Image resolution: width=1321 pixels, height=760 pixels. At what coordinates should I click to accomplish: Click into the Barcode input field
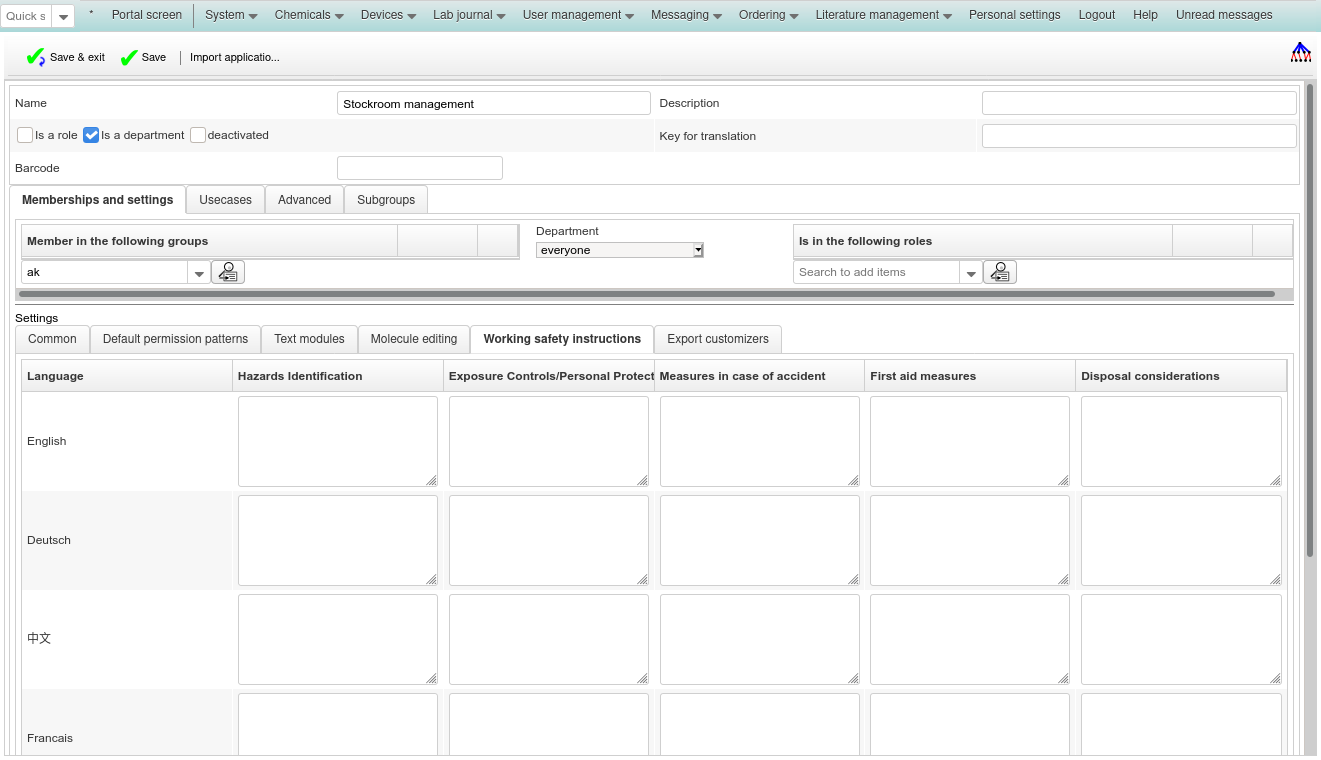pos(419,168)
